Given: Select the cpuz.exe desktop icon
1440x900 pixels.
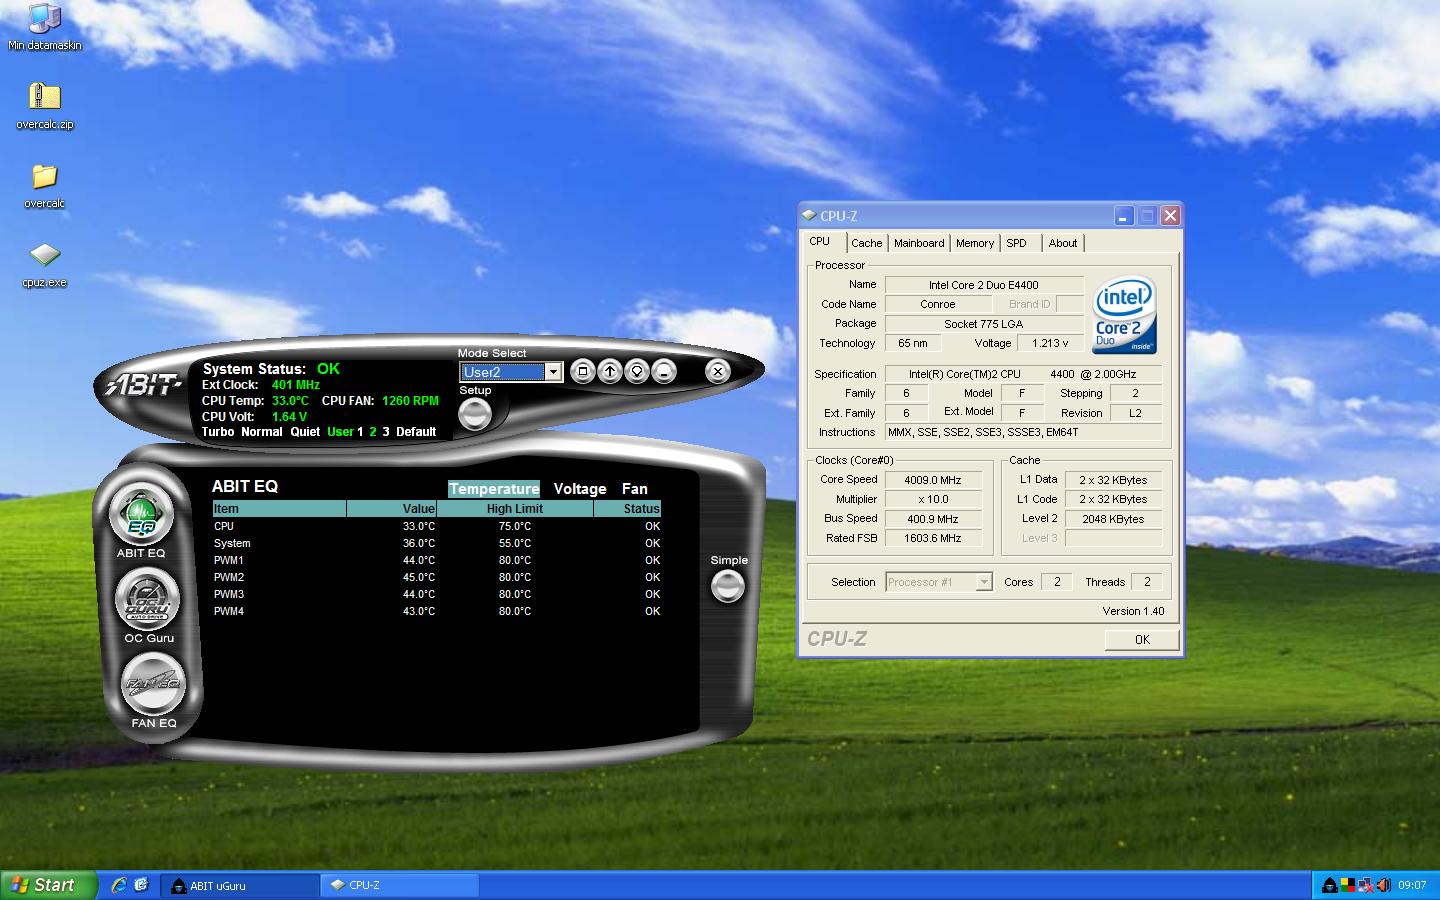Looking at the screenshot, I should coord(44,264).
